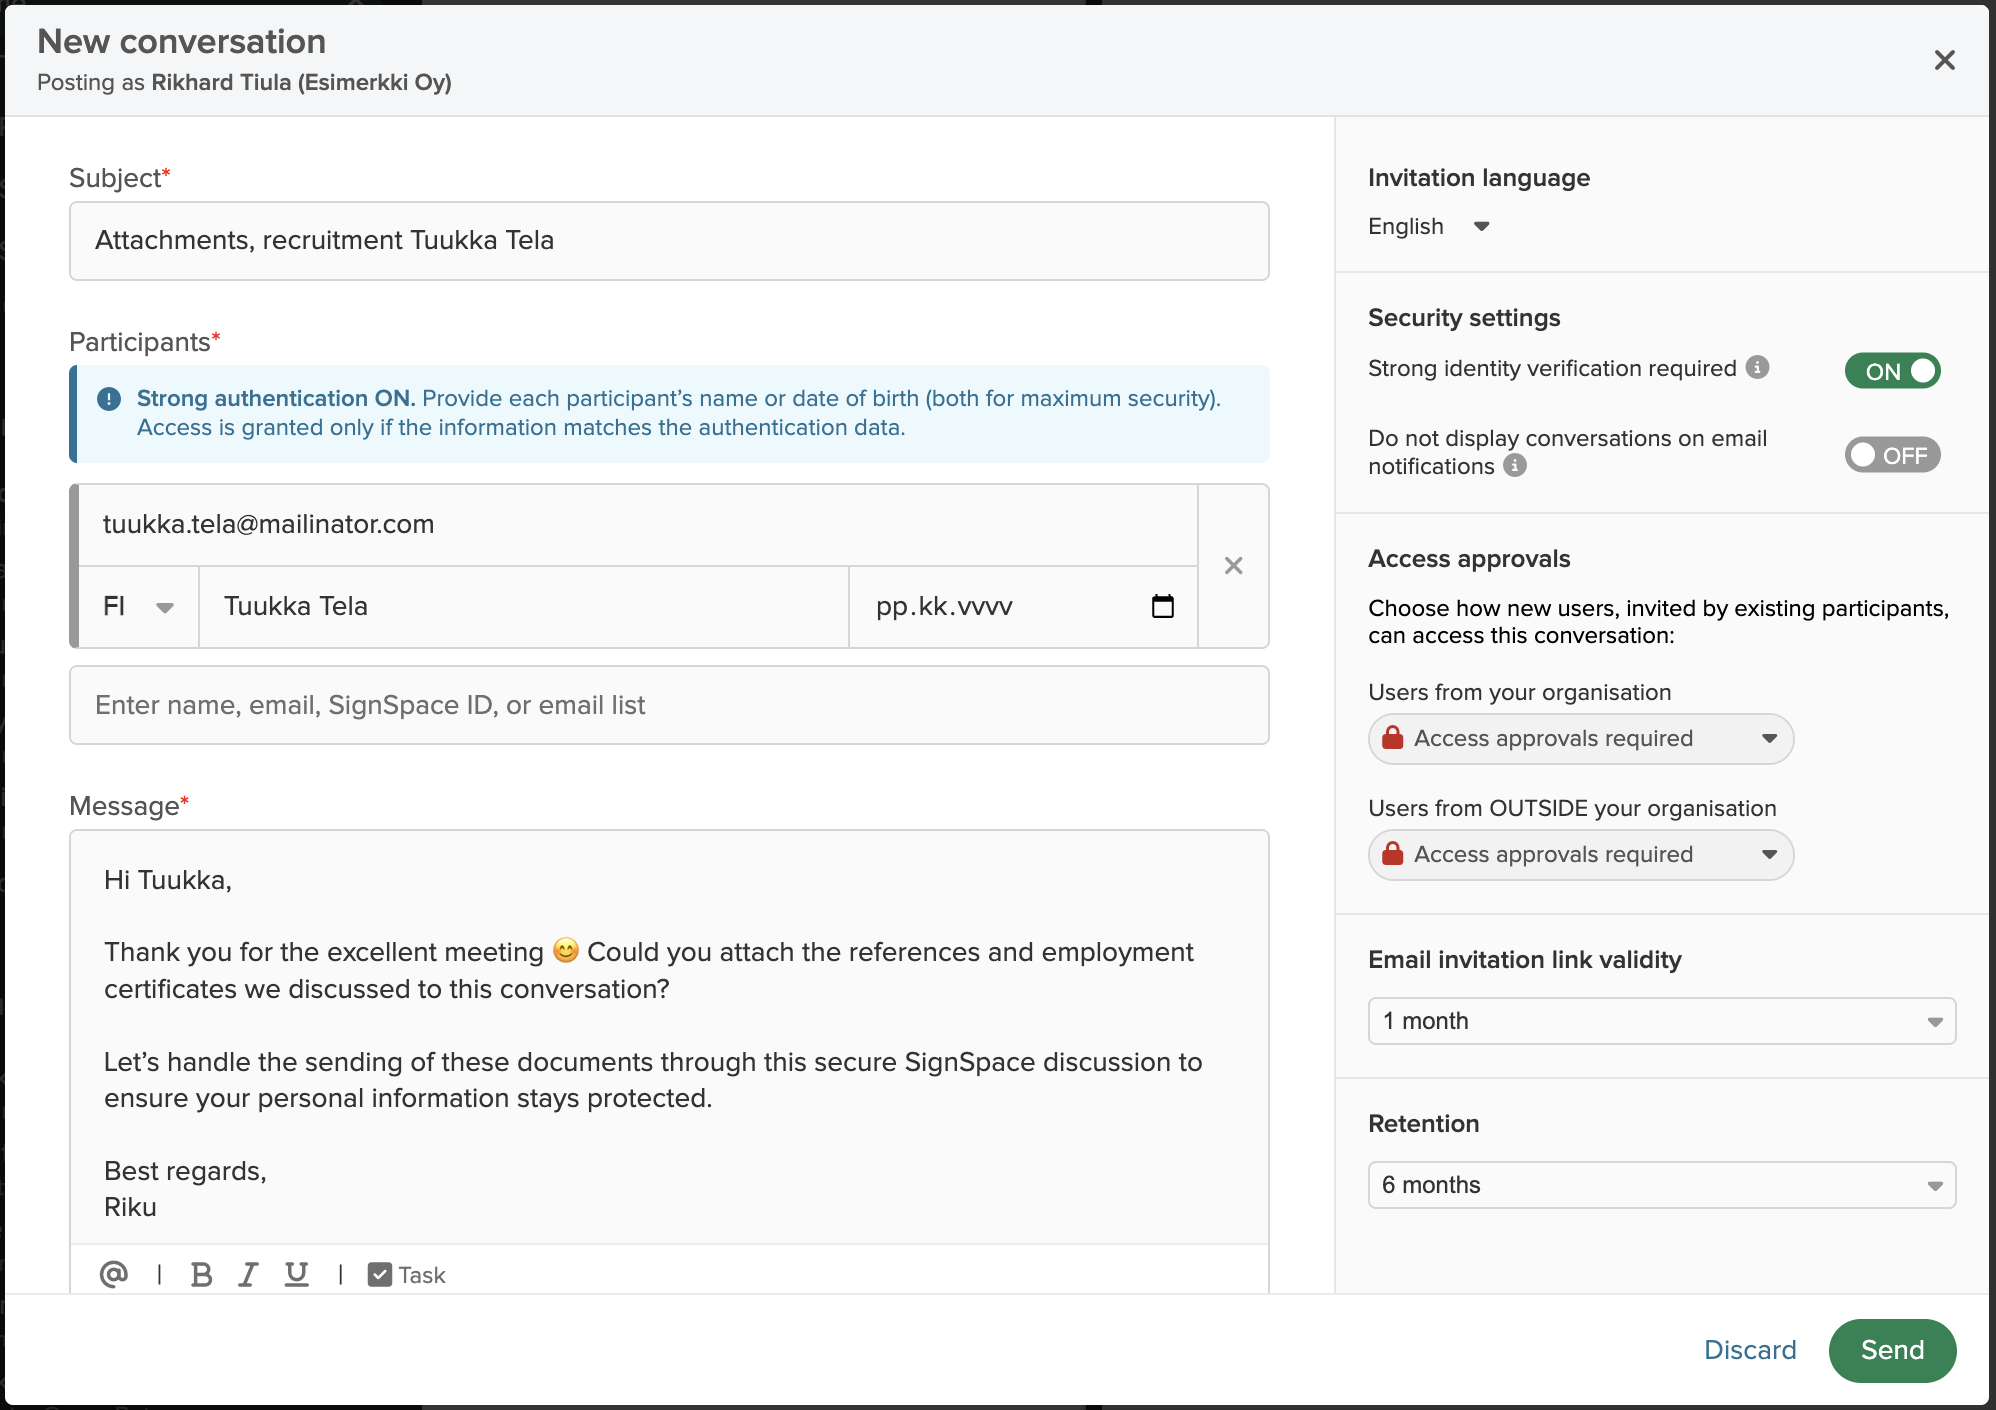Open the 1 month link validity dropdown
This screenshot has height=1410, width=1996.
click(1660, 1021)
